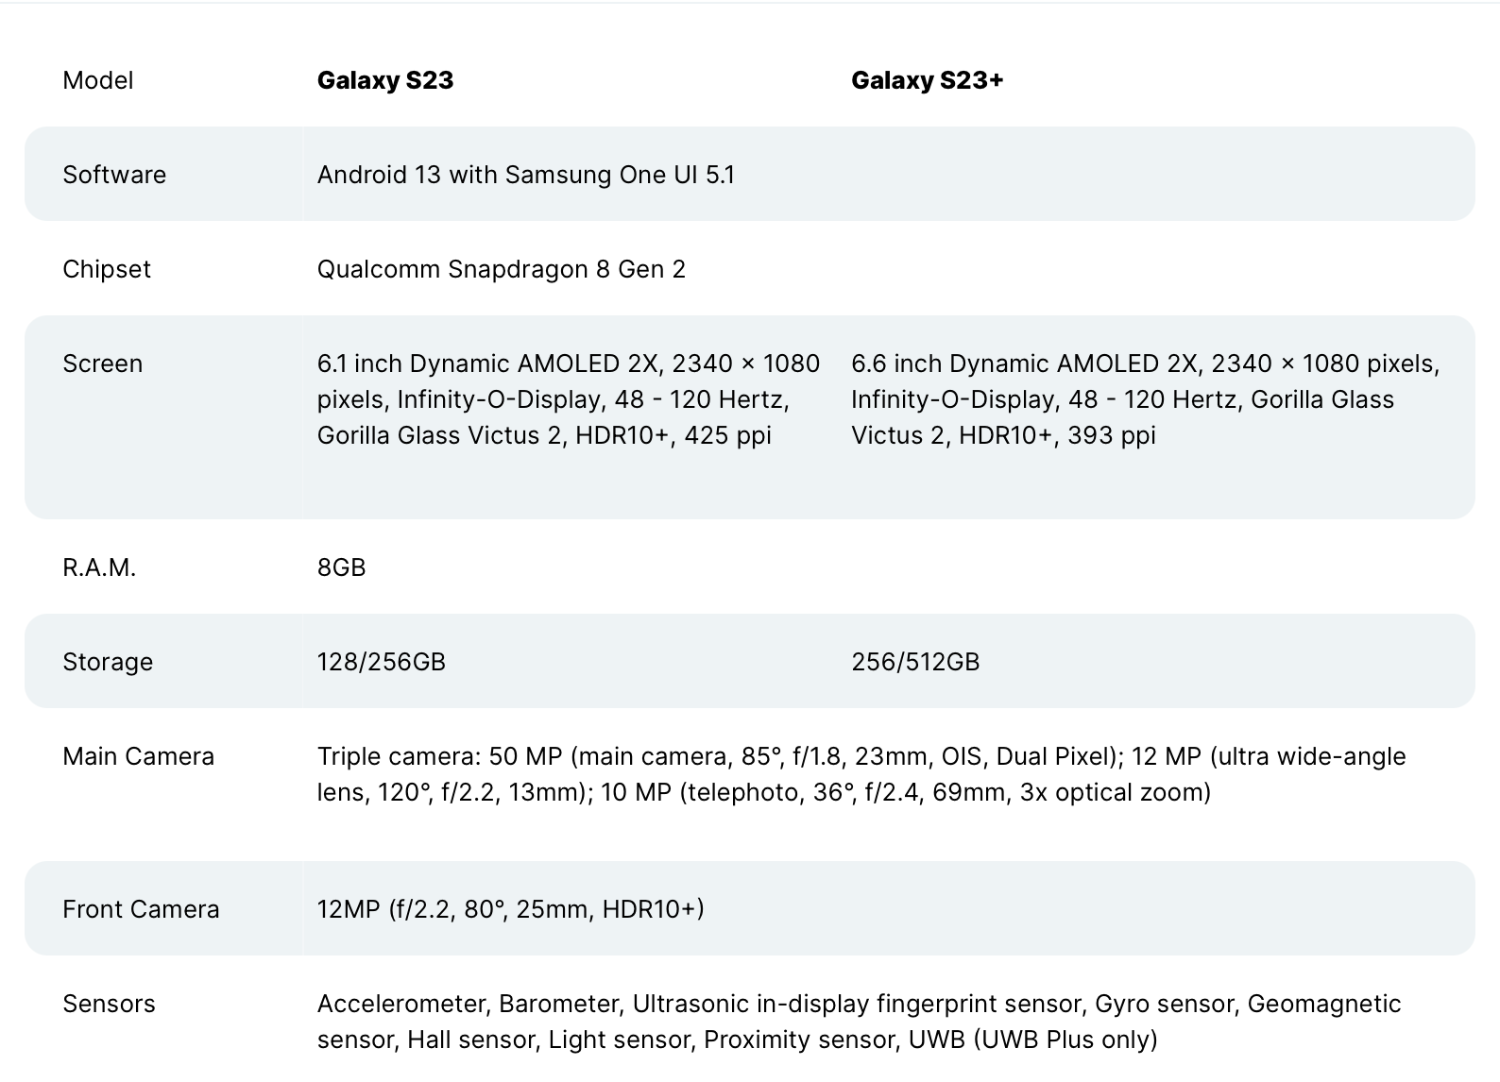Click the Main Camera row label

click(138, 756)
